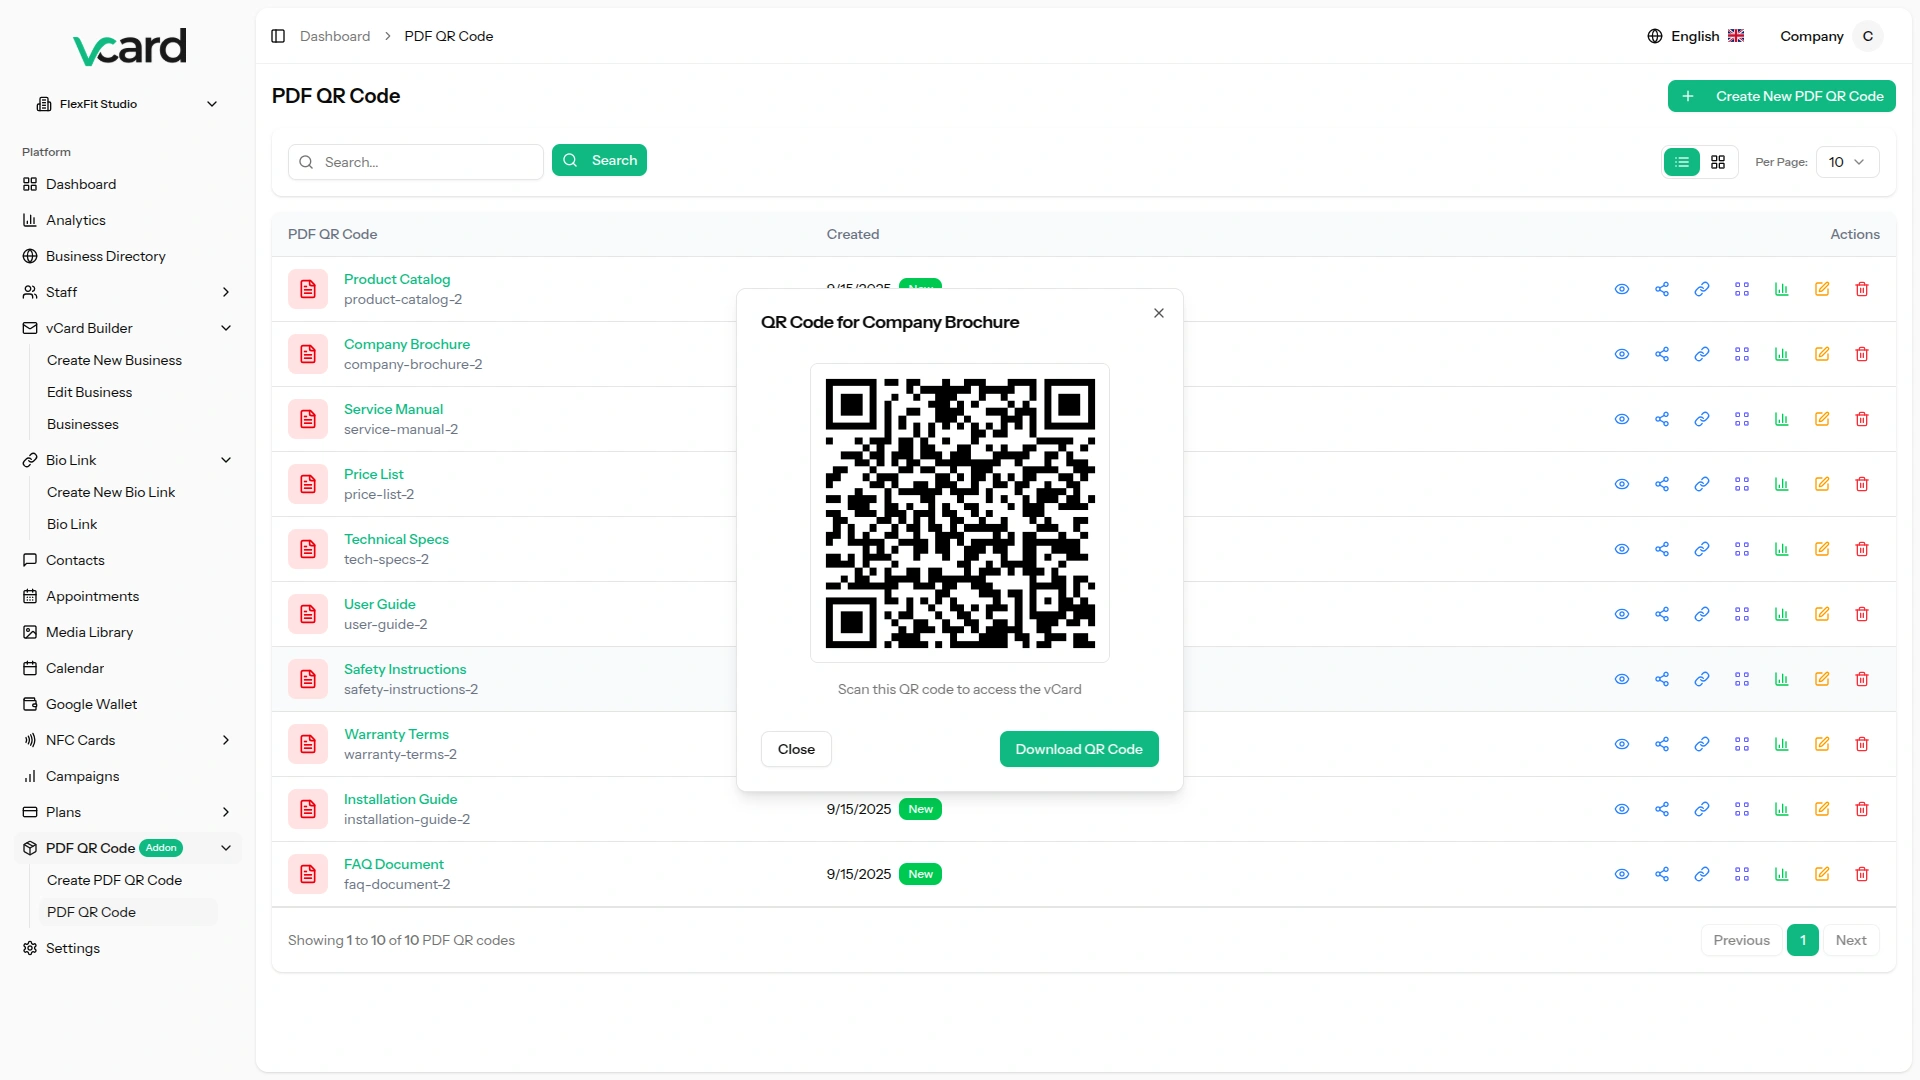Image resolution: width=1920 pixels, height=1080 pixels.
Task: Switch to grid view layout
Action: click(x=1718, y=162)
